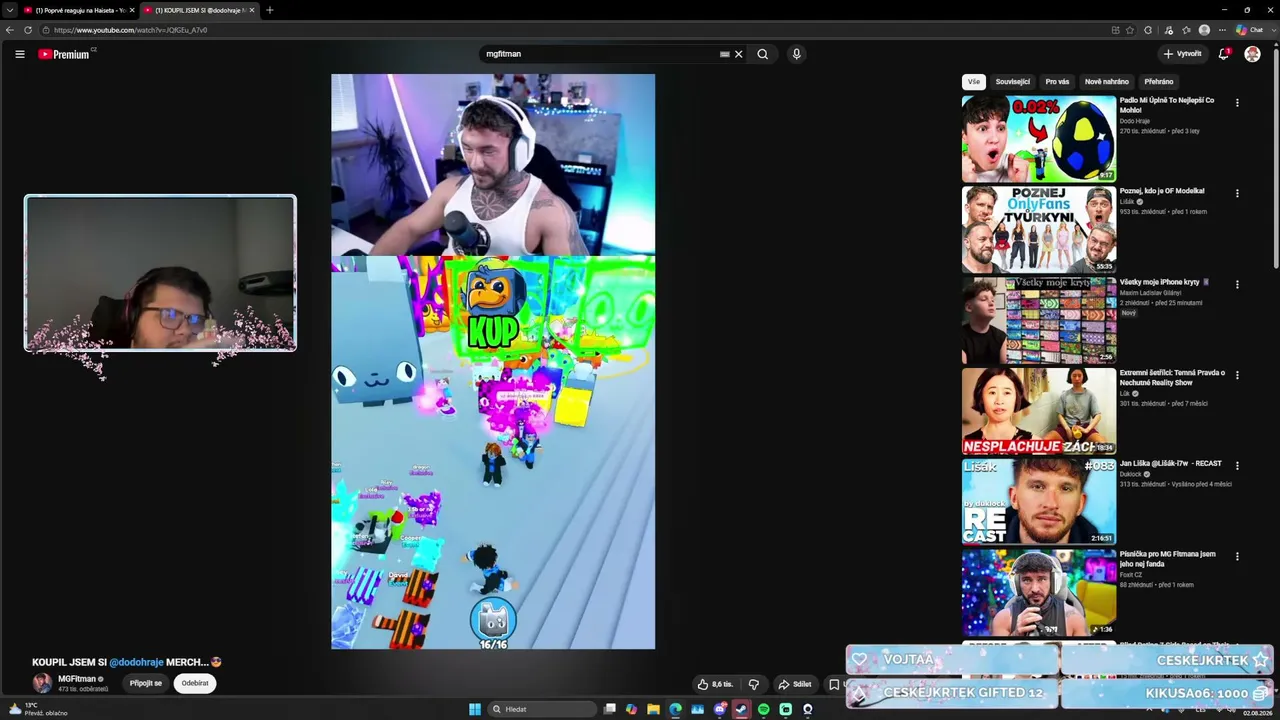This screenshot has height=720, width=1280.
Task: Open Task View on the taskbar
Action: tap(610, 709)
